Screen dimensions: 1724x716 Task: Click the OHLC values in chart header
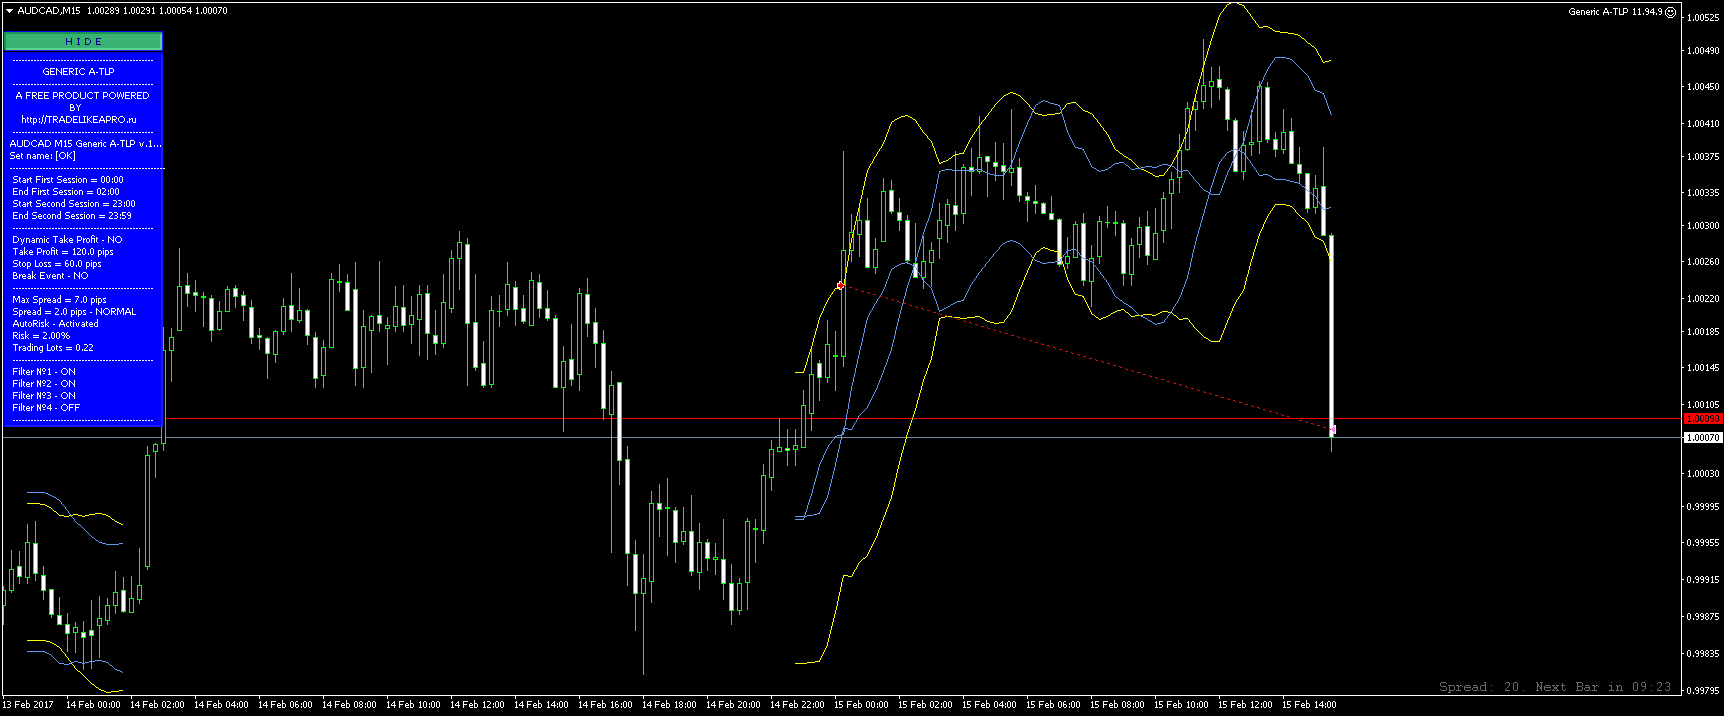coord(157,11)
